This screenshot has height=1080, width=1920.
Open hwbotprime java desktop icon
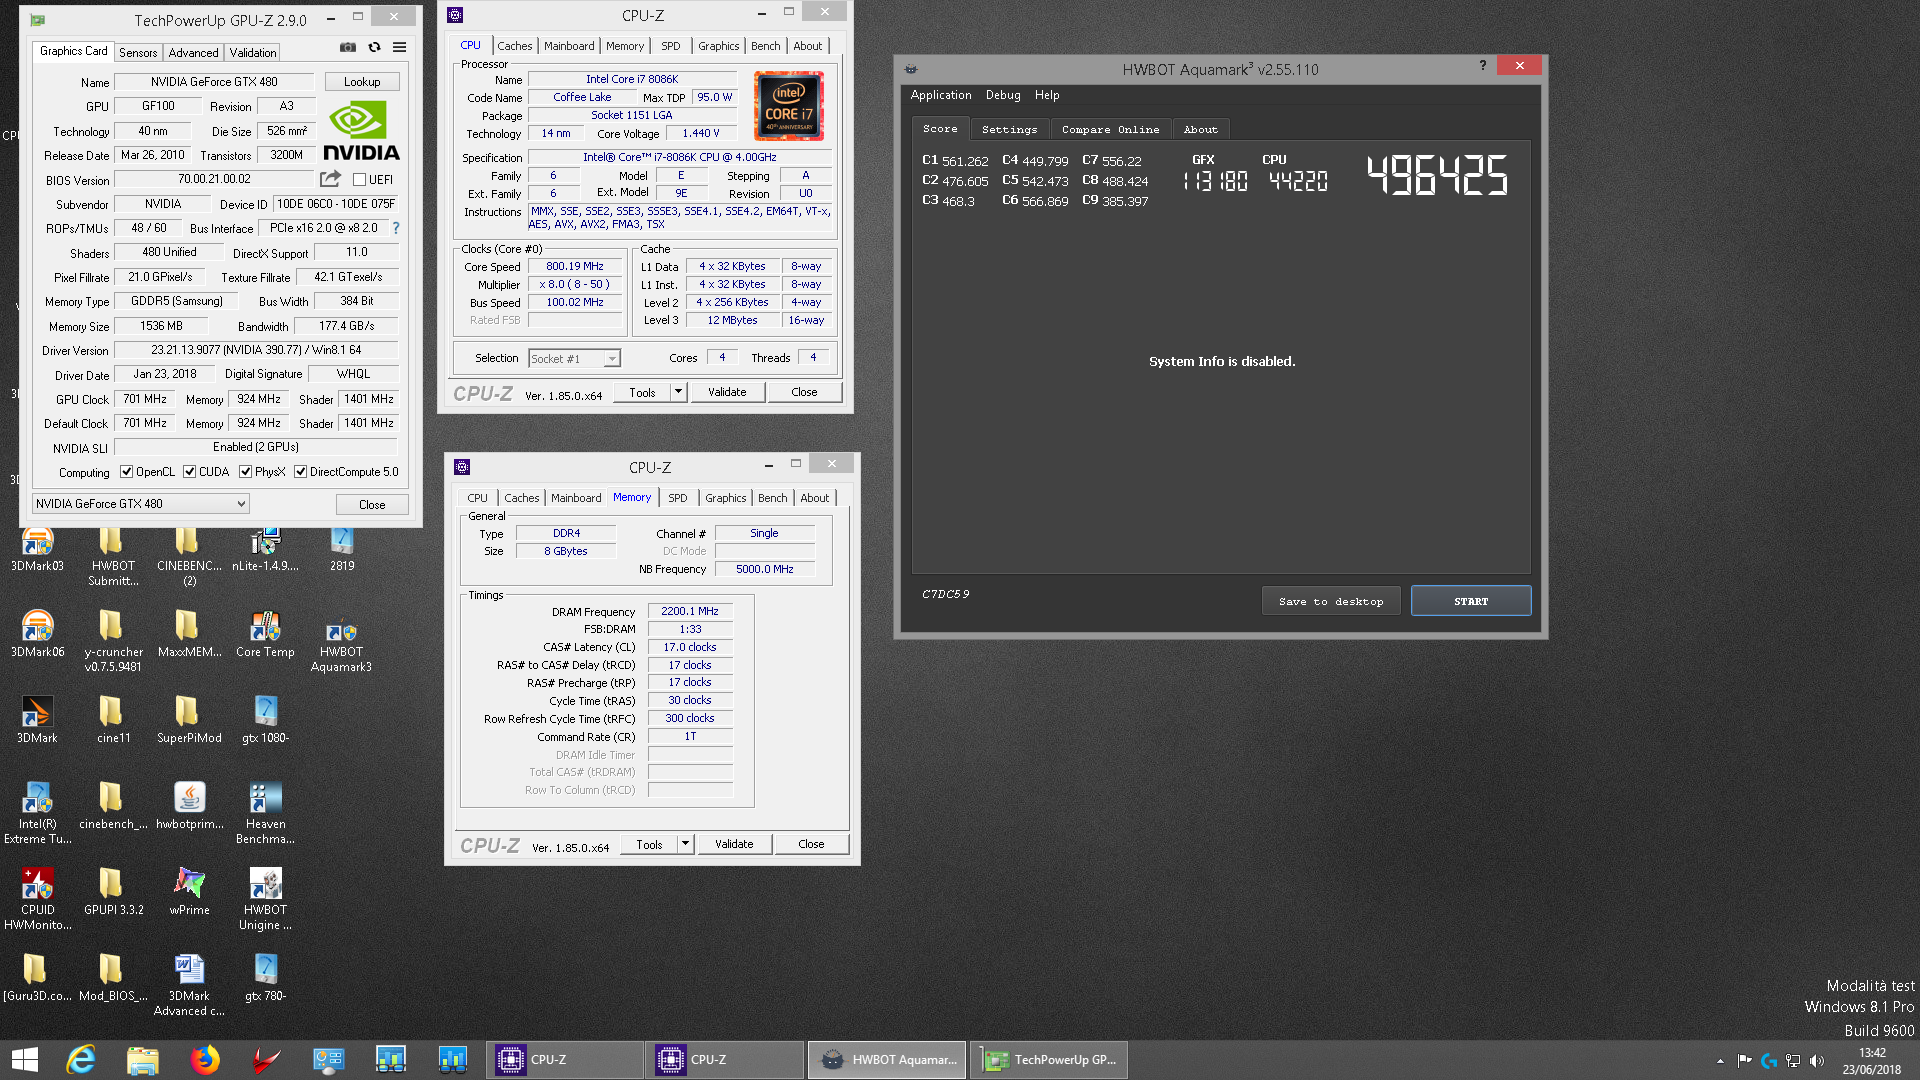pos(189,806)
